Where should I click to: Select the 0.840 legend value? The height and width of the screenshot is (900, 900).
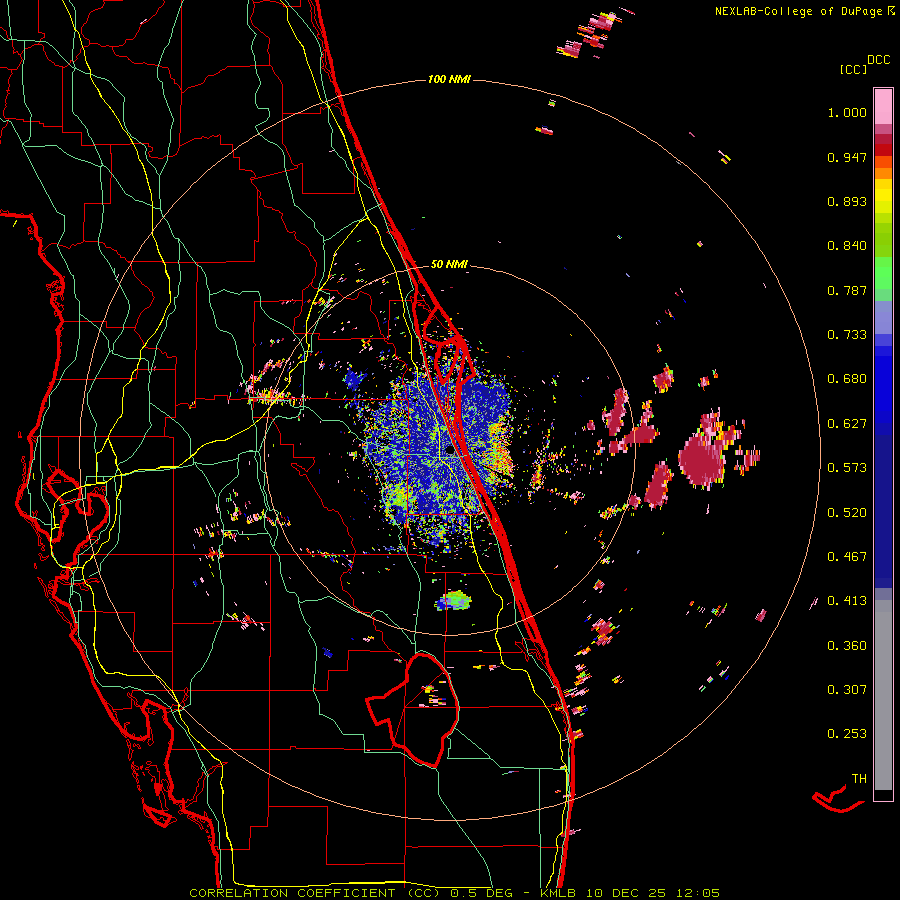847,246
